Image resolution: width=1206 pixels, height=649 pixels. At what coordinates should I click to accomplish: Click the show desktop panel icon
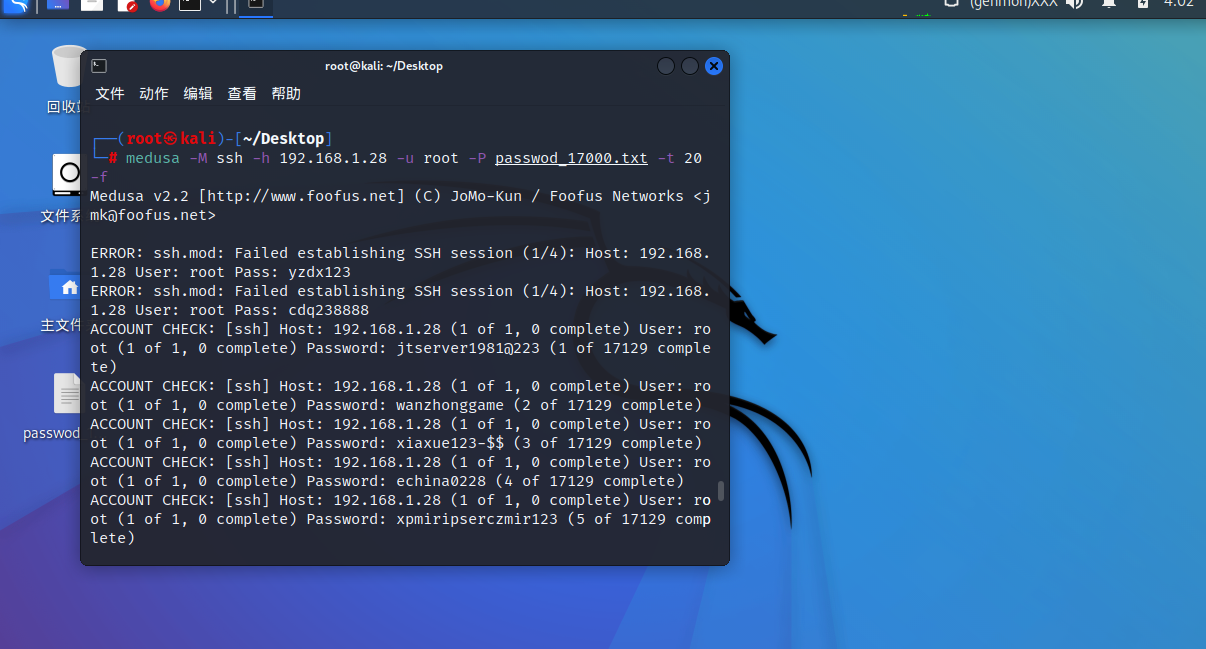[58, 4]
